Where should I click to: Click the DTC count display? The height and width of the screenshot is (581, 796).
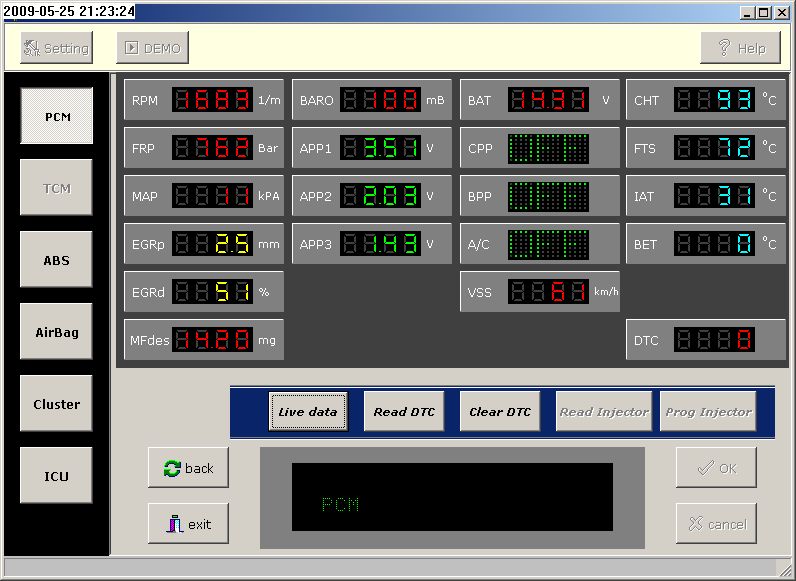click(714, 340)
